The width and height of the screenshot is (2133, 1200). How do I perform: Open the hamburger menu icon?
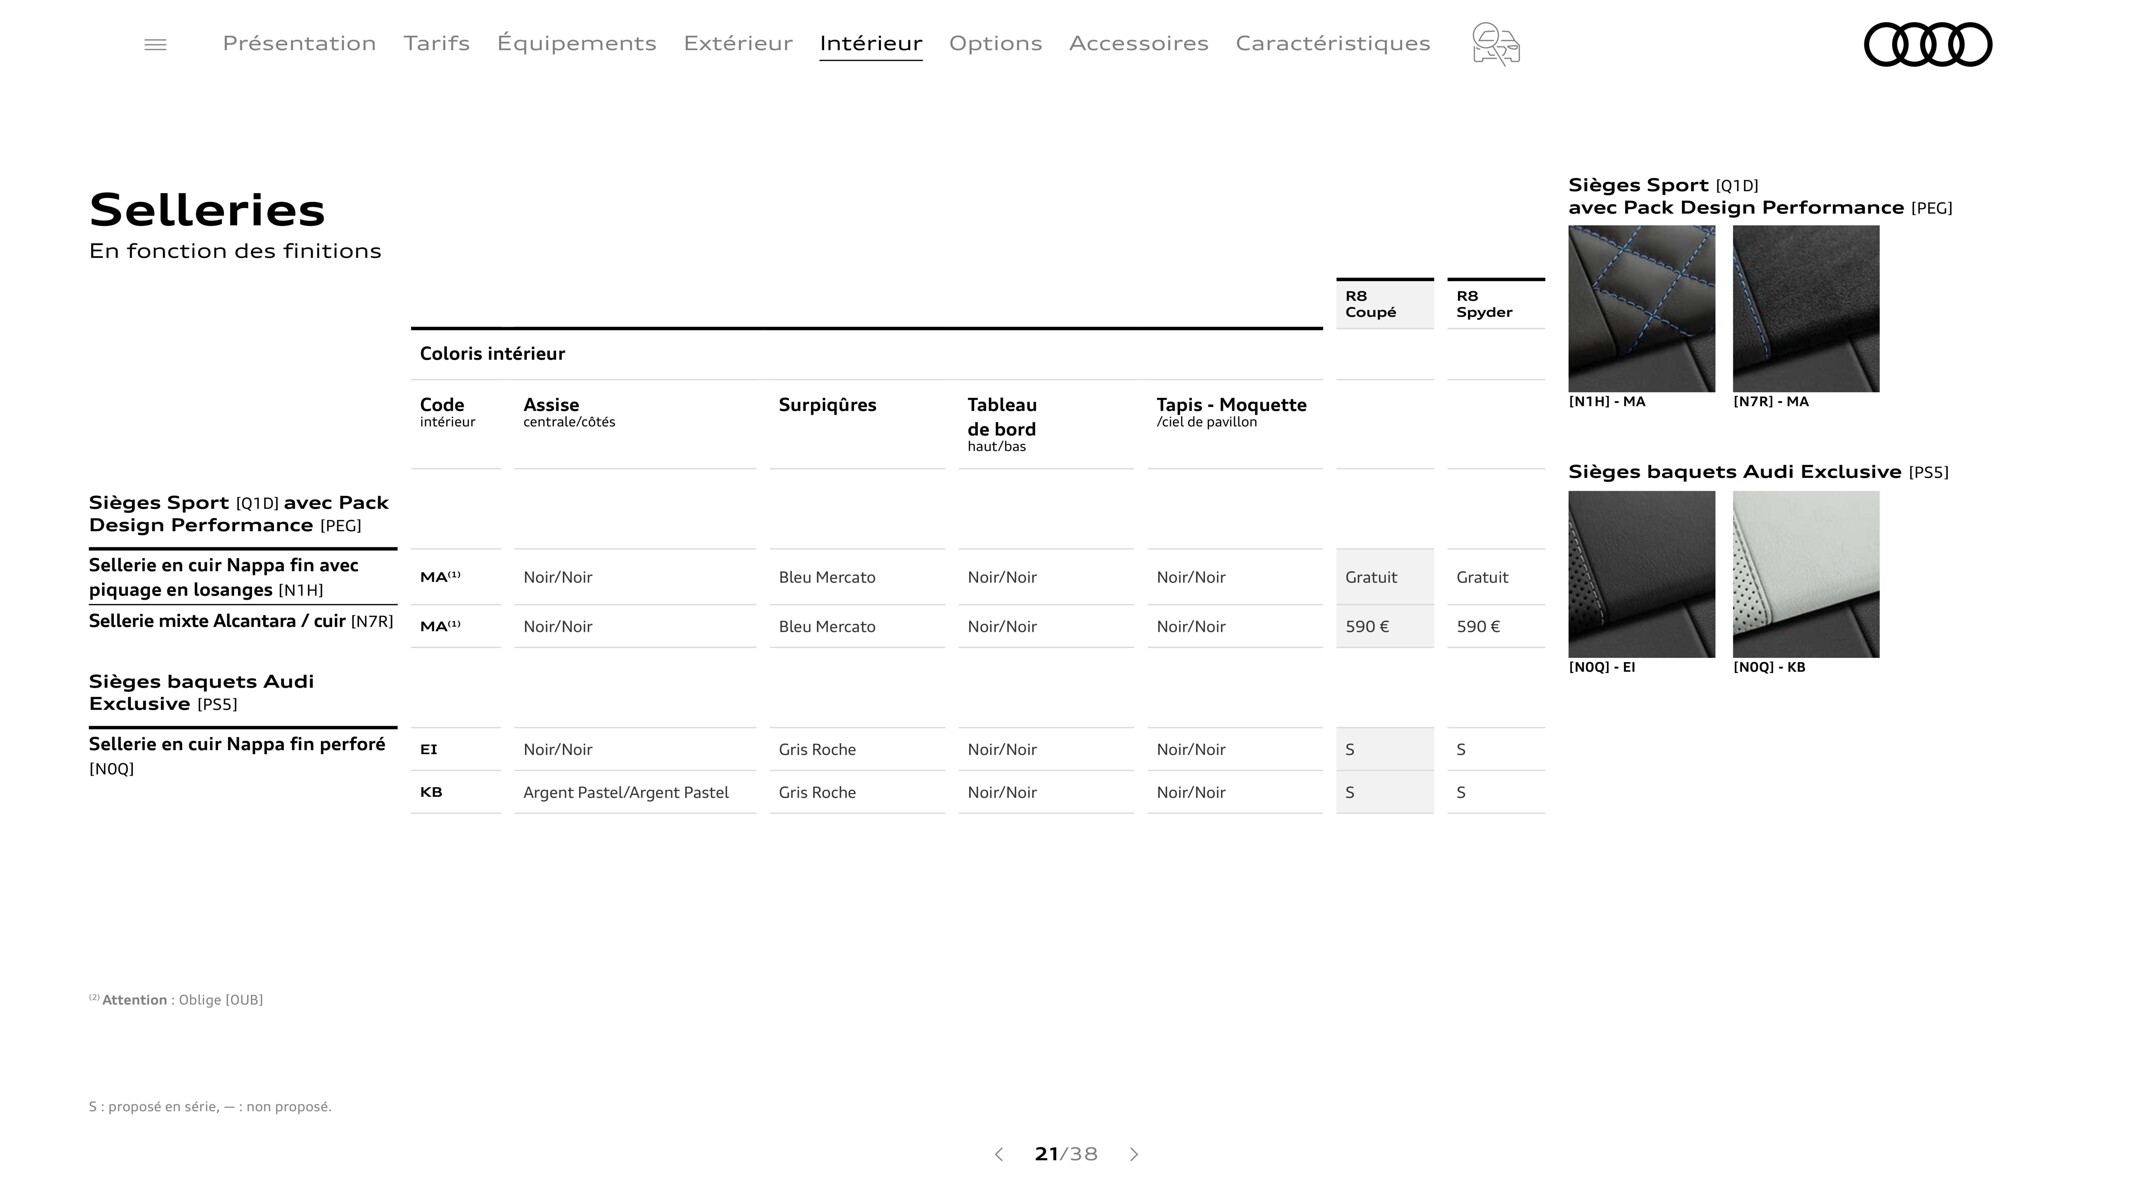[x=155, y=44]
